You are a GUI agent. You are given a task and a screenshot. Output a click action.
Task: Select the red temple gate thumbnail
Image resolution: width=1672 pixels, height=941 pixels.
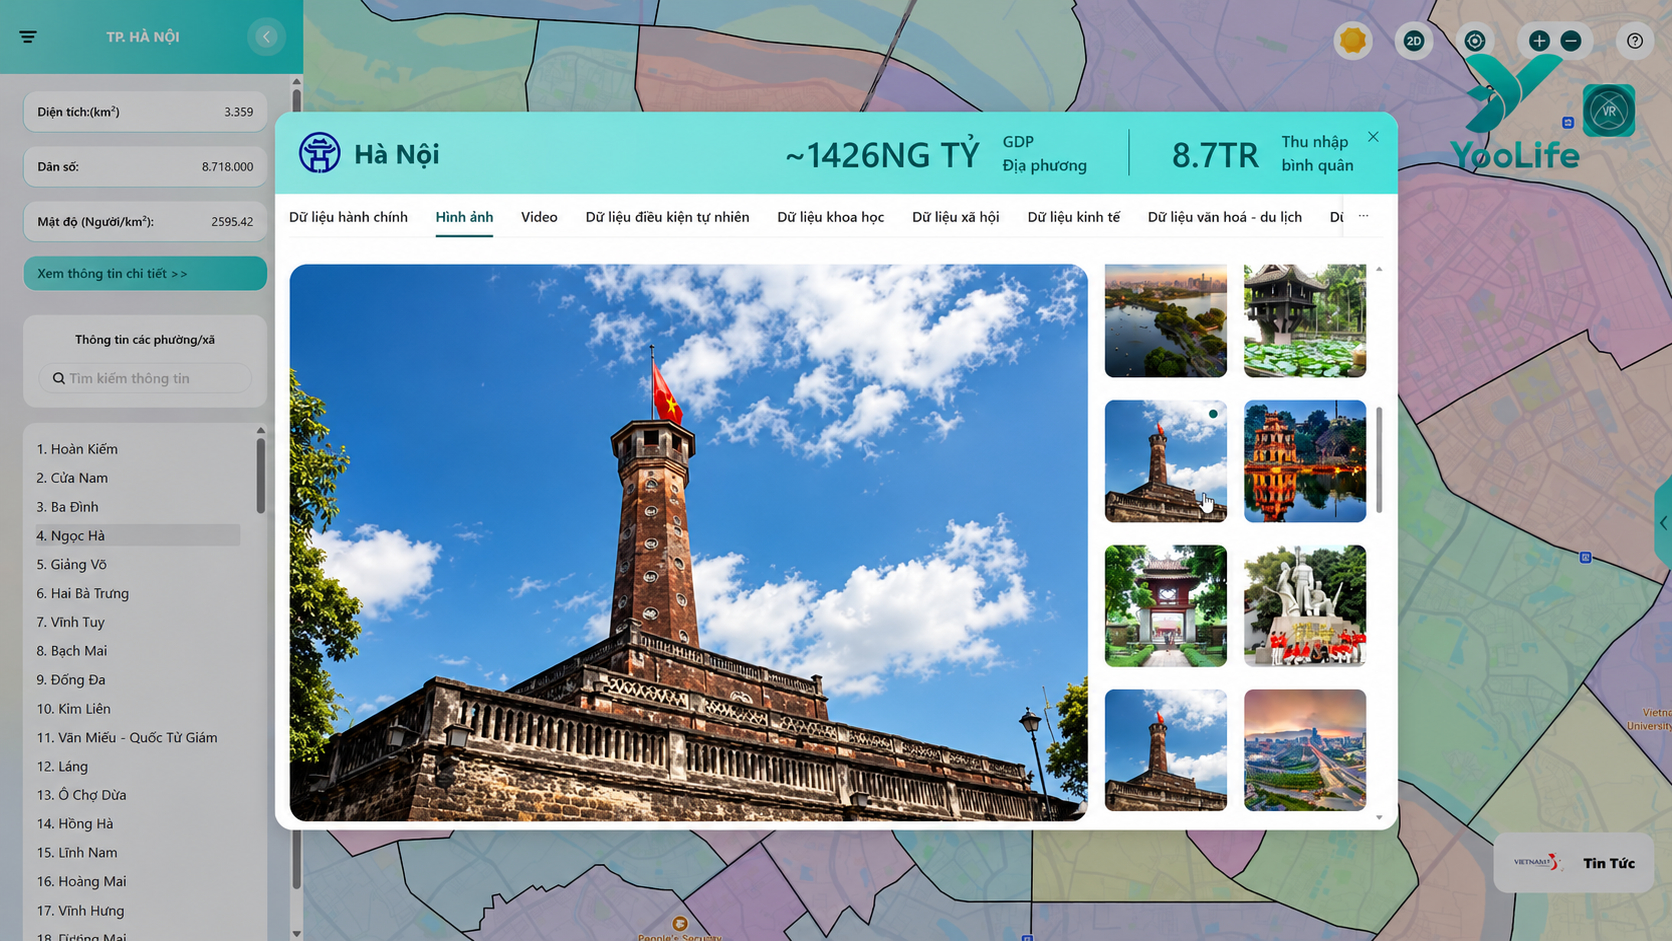click(1165, 606)
